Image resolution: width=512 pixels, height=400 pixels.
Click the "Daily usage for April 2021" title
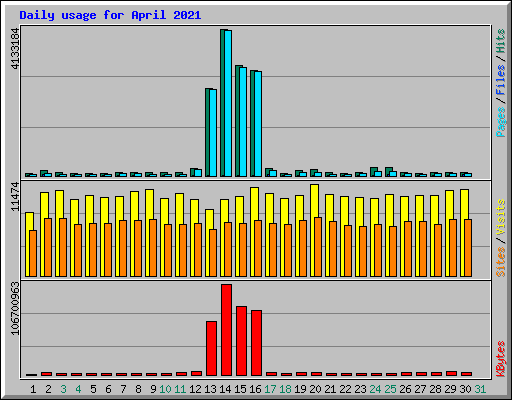click(x=110, y=15)
